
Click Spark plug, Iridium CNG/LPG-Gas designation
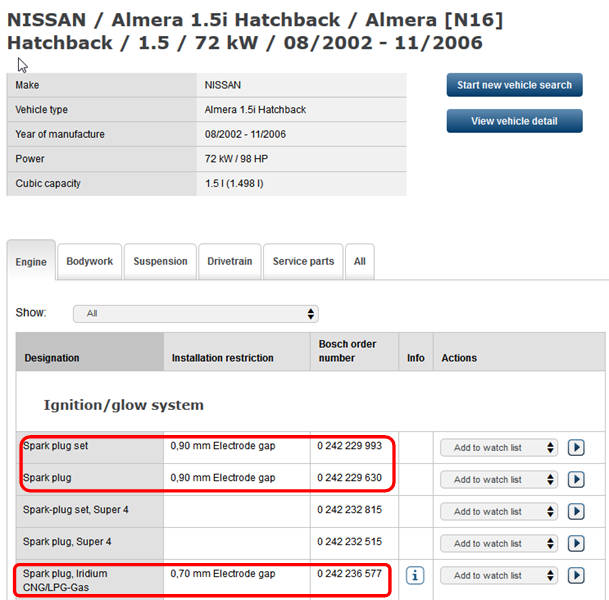coord(65,580)
